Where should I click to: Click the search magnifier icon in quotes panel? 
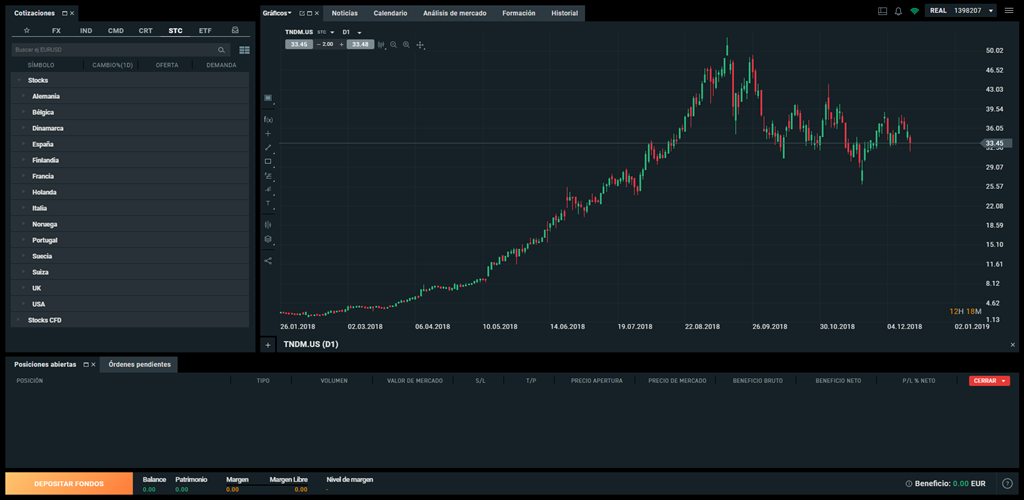[221, 50]
